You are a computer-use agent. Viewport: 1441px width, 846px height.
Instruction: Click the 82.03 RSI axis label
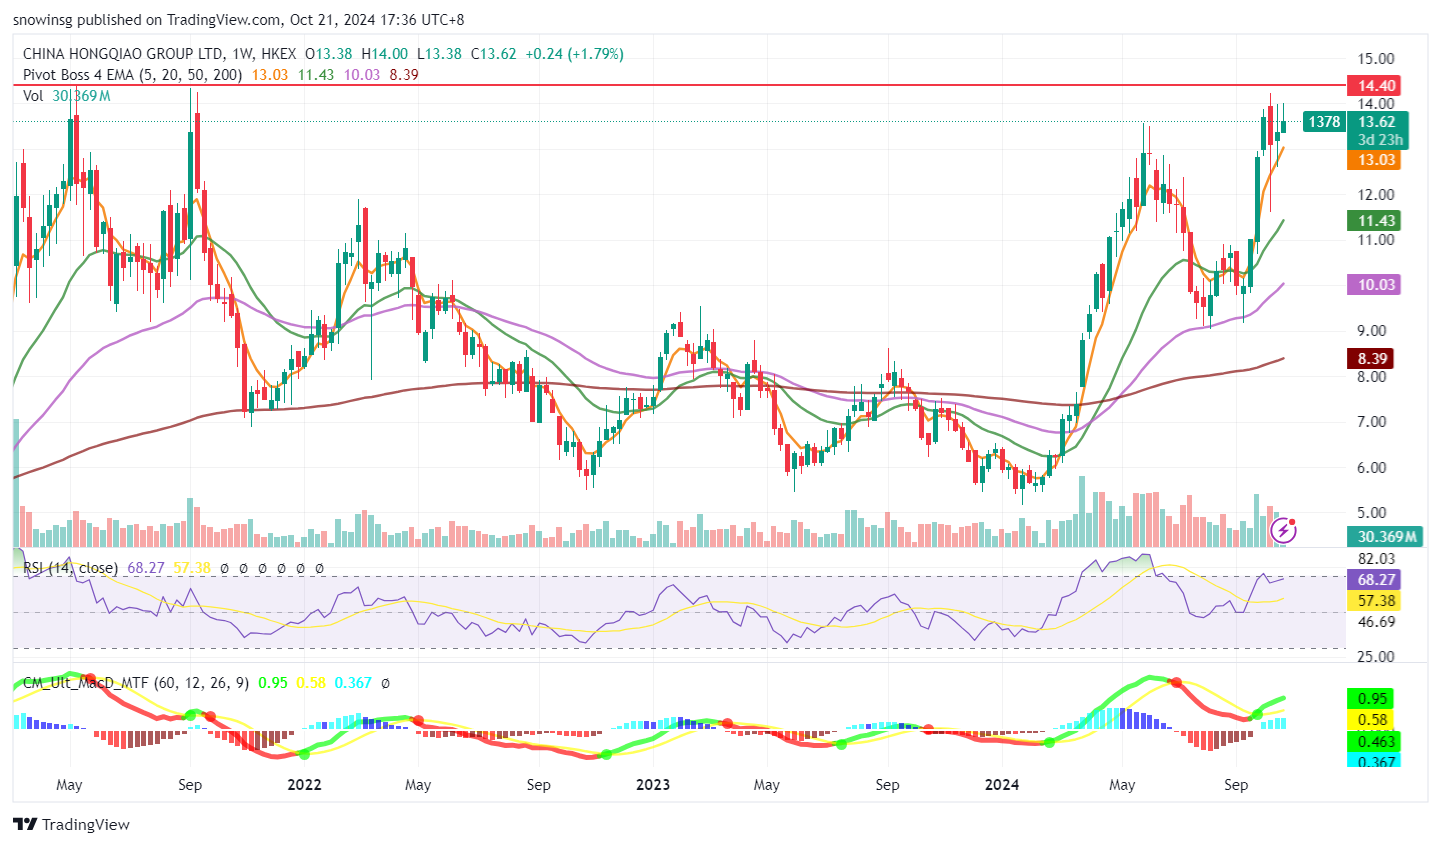pos(1376,559)
